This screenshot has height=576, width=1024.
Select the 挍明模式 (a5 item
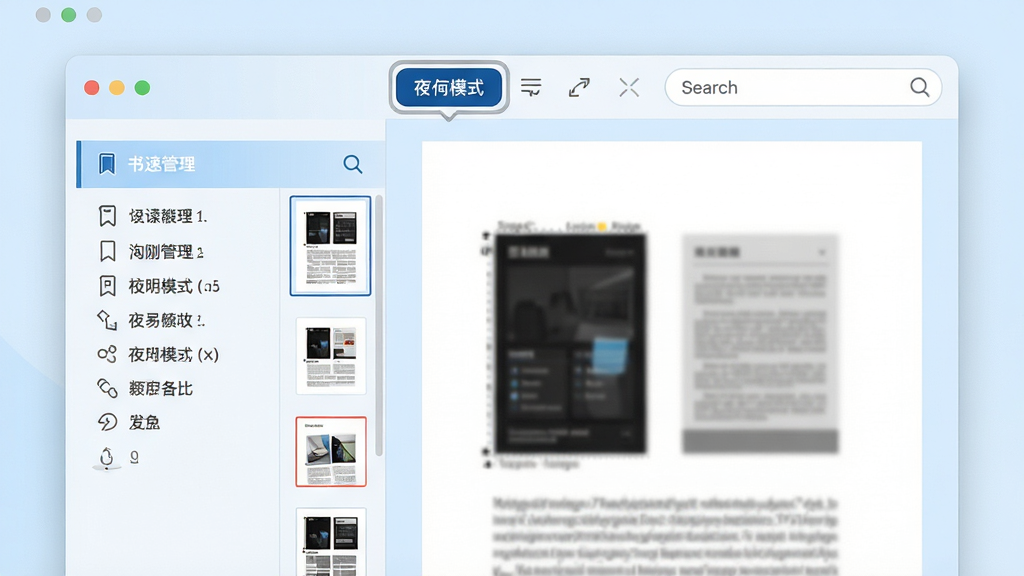coord(174,286)
